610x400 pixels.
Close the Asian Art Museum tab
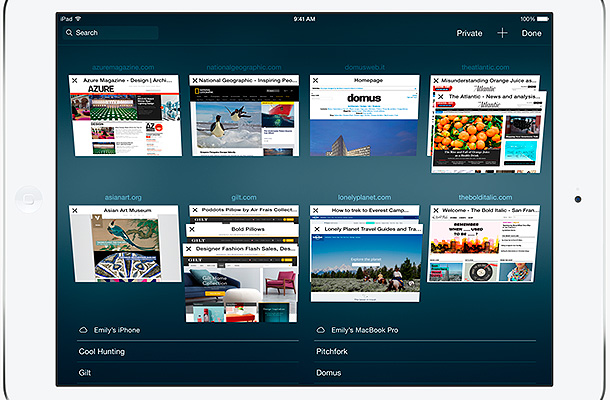click(x=75, y=211)
